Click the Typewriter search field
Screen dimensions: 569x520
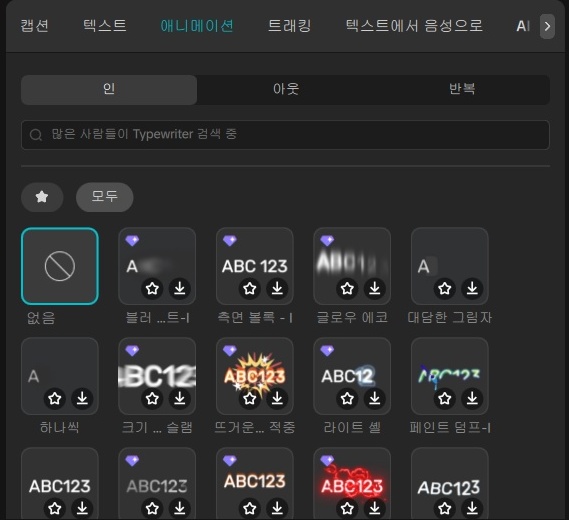click(x=285, y=135)
